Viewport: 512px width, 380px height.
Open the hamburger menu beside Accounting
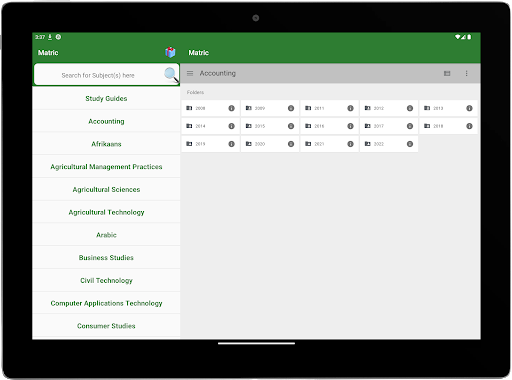click(x=190, y=73)
